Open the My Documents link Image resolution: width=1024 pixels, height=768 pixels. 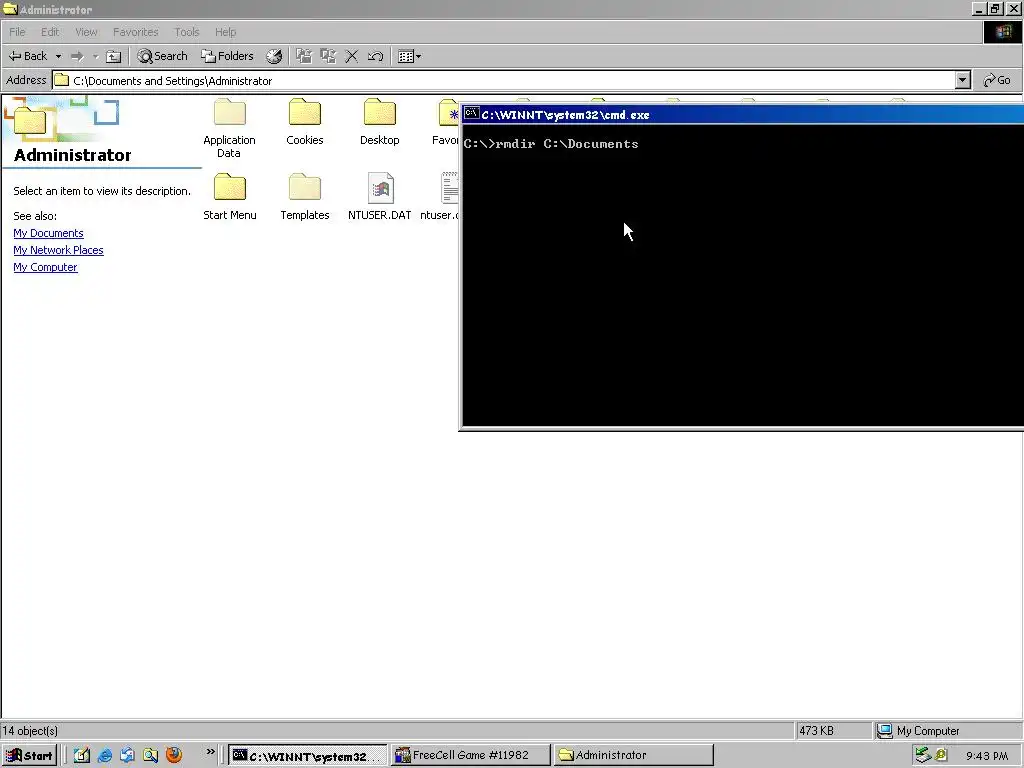[48, 233]
